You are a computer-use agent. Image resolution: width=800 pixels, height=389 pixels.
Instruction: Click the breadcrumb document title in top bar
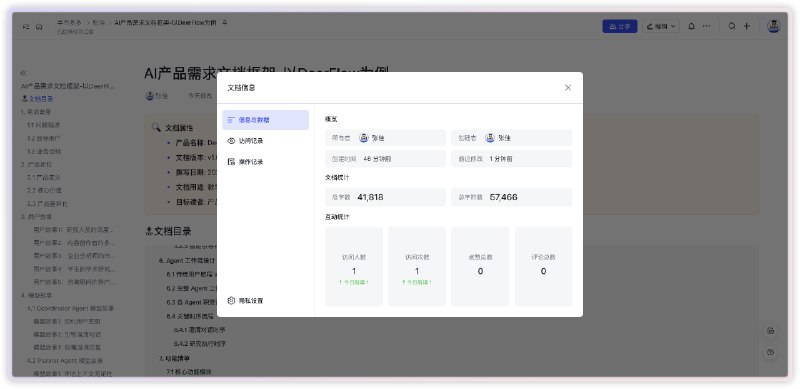166,23
